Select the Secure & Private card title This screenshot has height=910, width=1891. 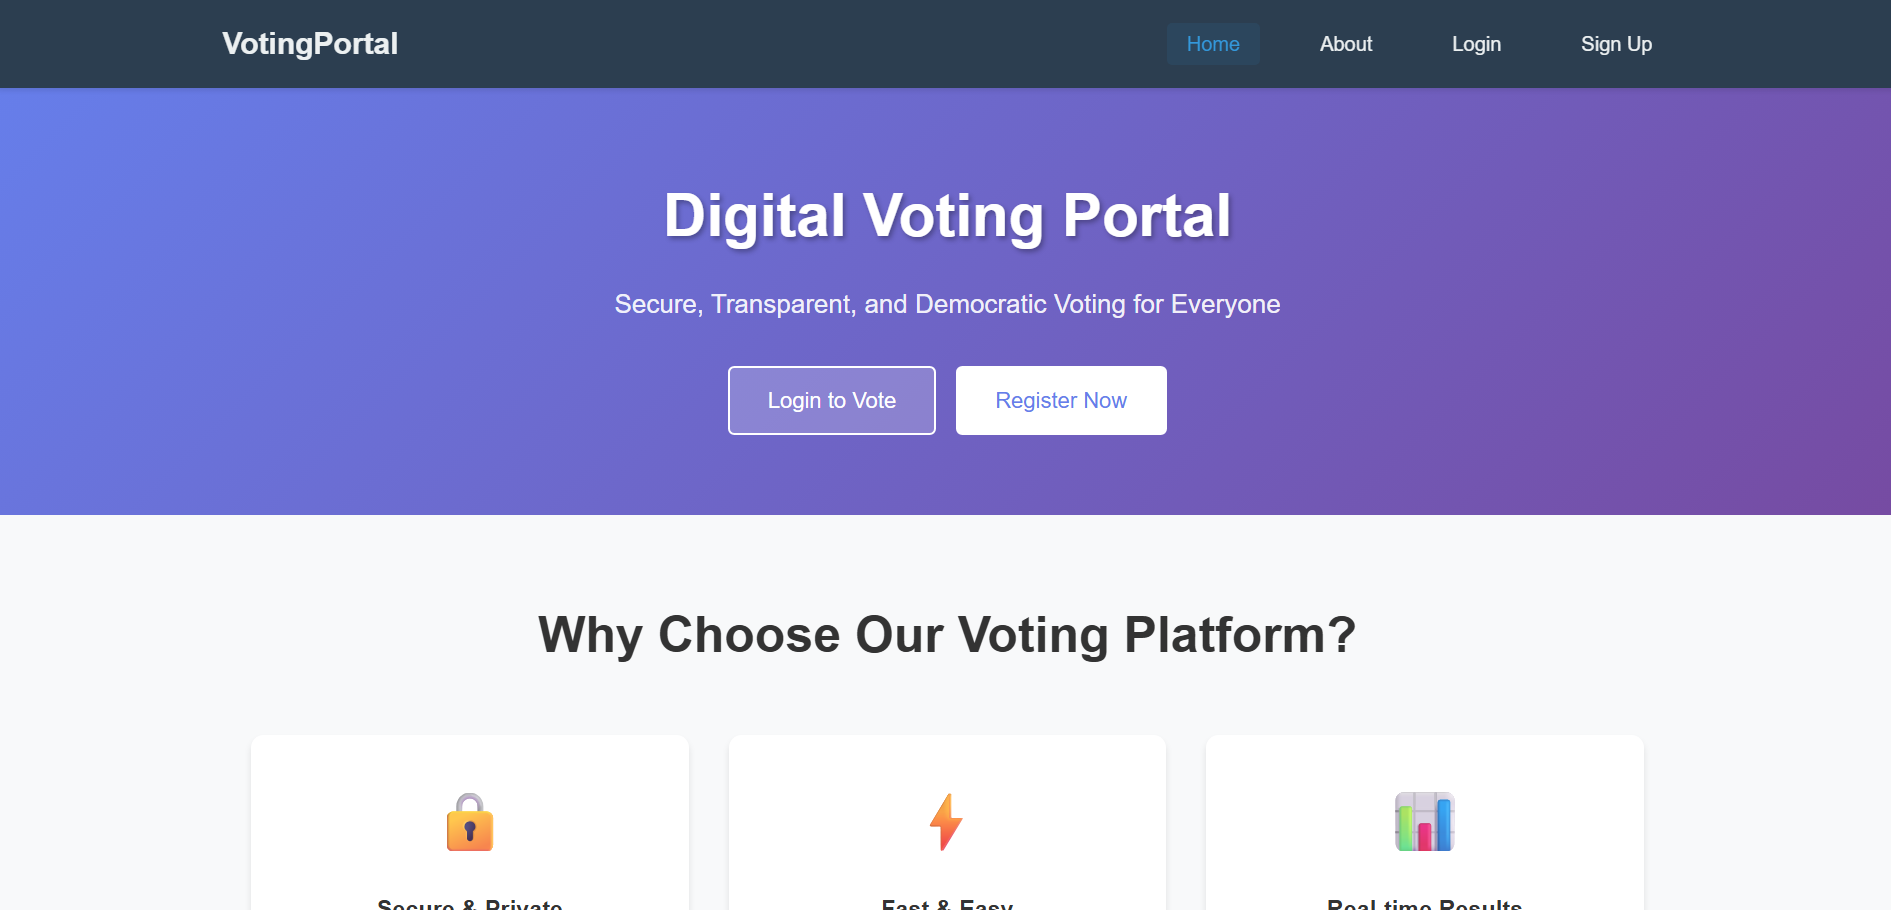tap(469, 903)
